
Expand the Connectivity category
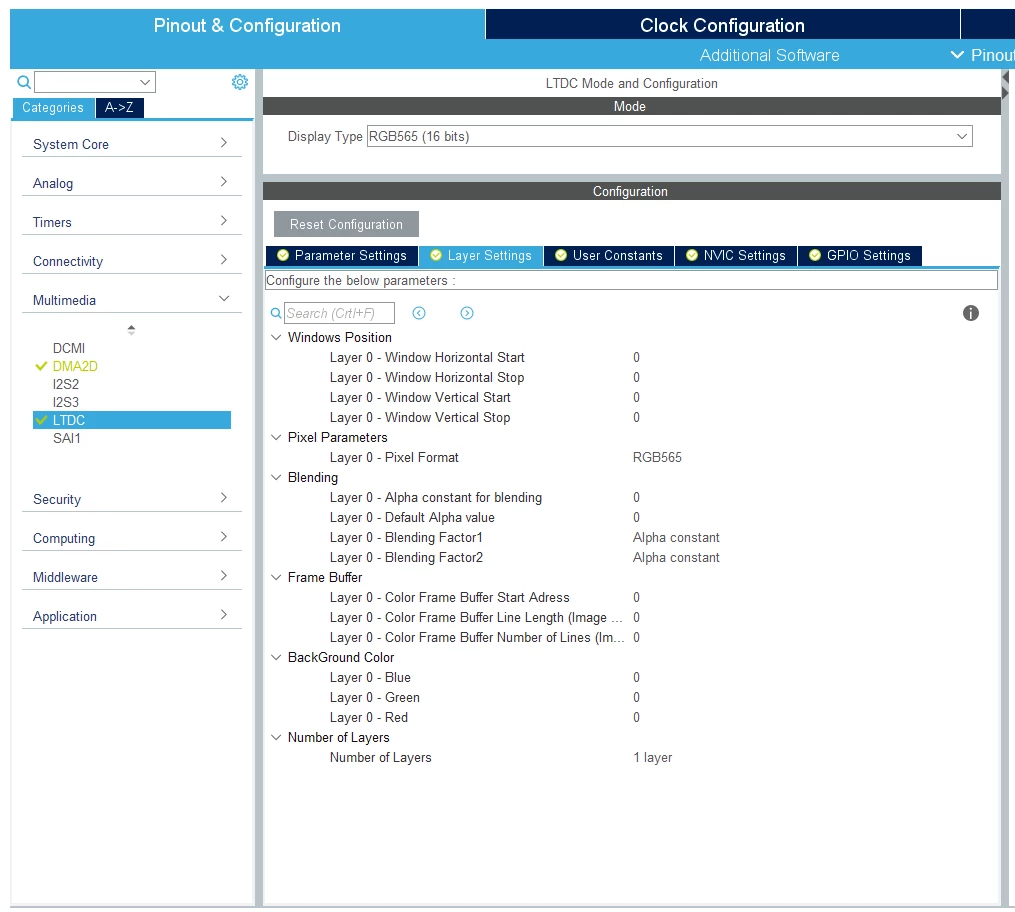(x=131, y=261)
